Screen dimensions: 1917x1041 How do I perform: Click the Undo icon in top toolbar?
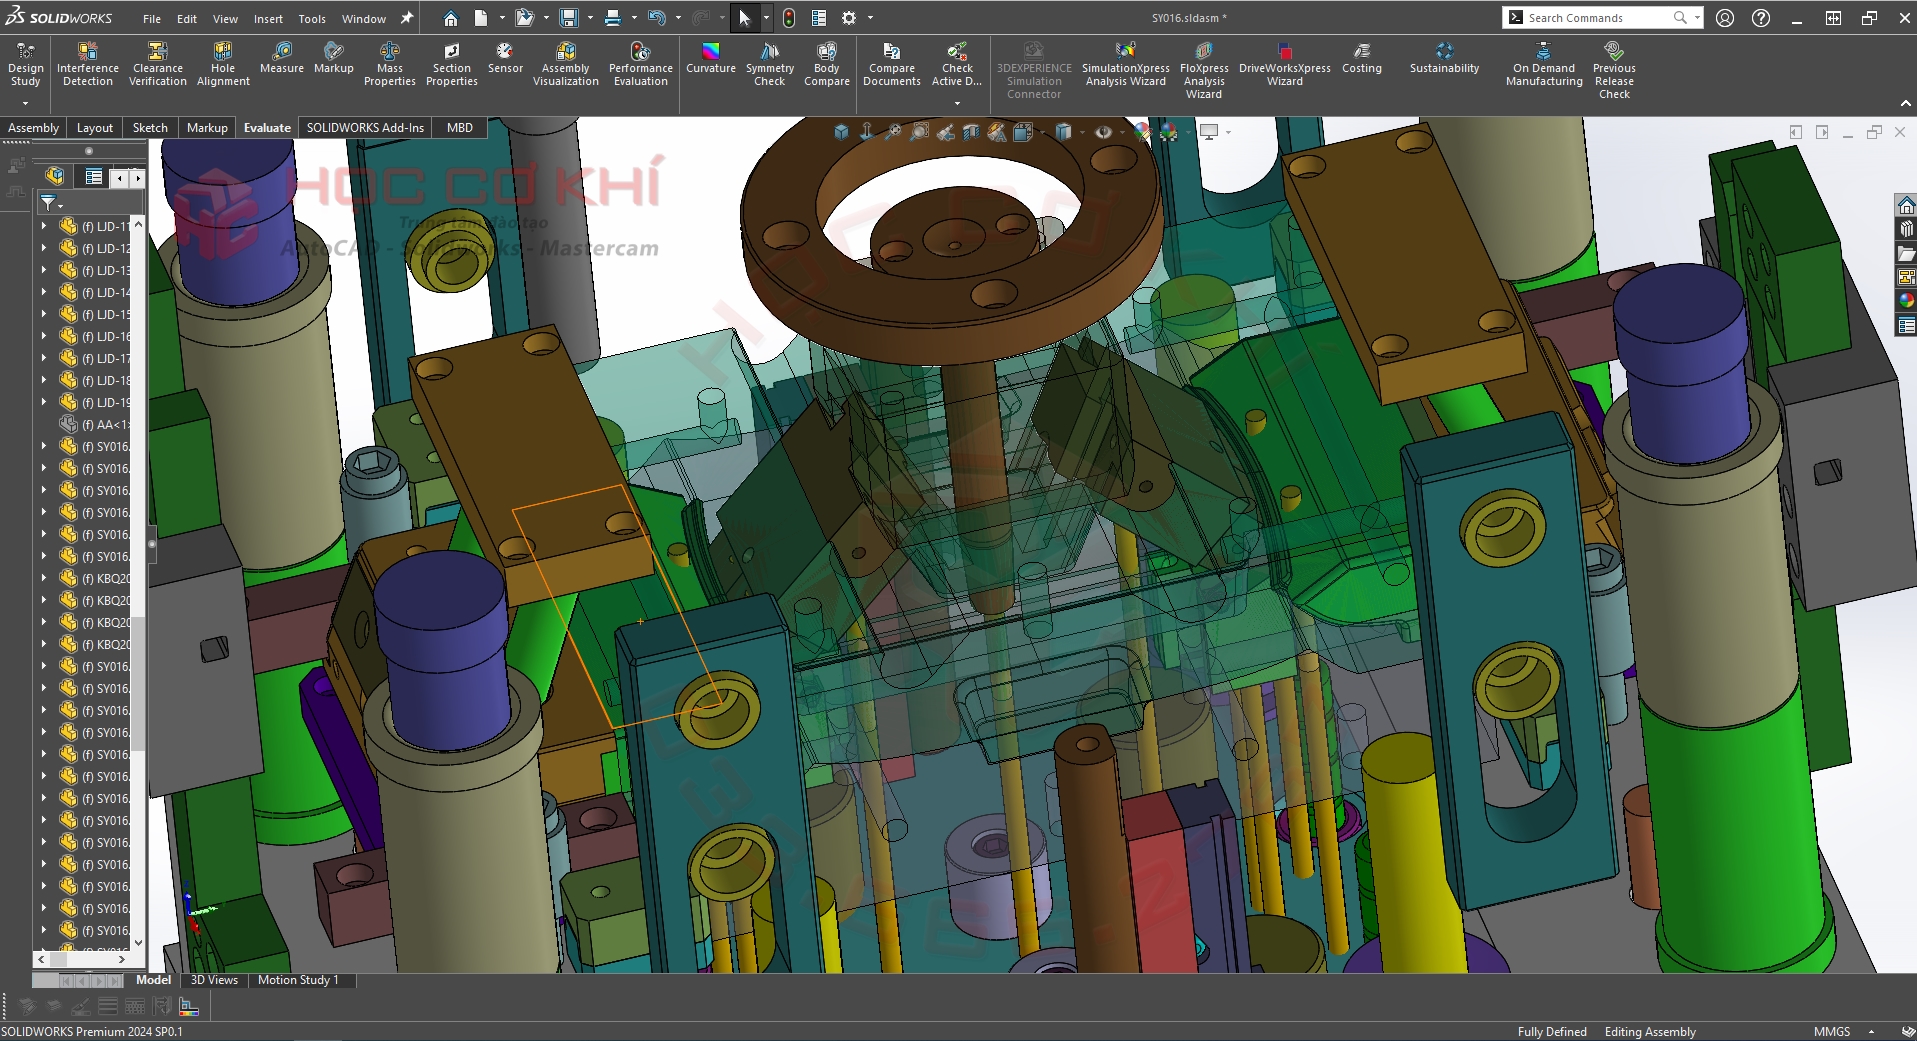pos(656,18)
